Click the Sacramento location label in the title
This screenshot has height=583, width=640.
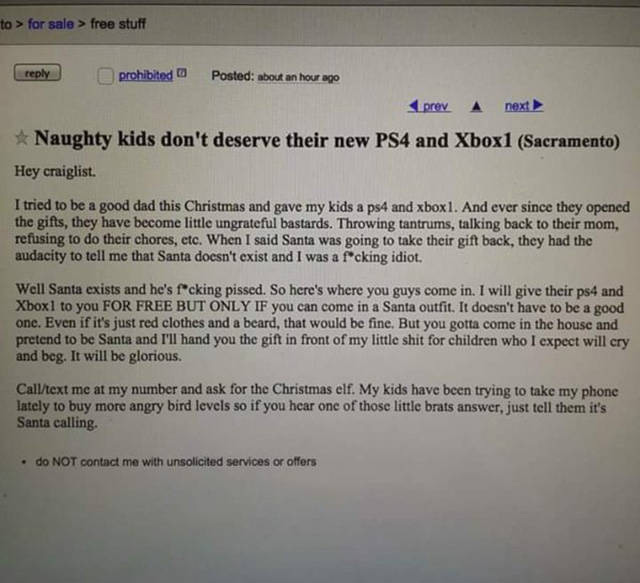pyautogui.click(x=569, y=141)
